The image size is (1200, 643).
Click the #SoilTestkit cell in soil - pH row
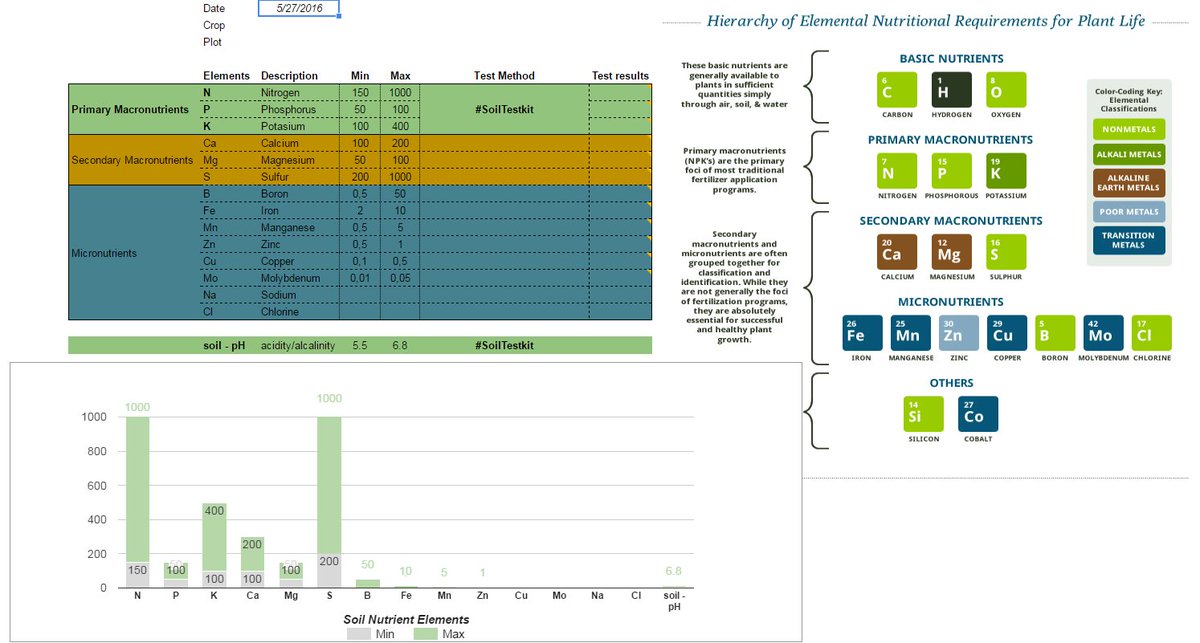click(504, 345)
